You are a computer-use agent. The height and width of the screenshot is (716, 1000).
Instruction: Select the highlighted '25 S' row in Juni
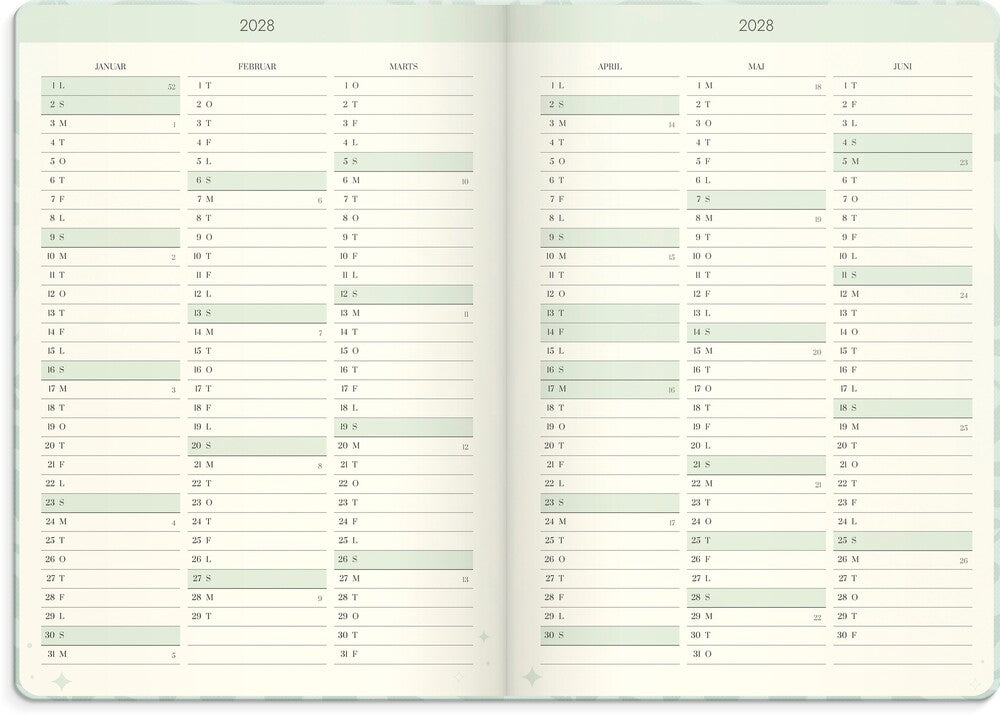pos(902,541)
